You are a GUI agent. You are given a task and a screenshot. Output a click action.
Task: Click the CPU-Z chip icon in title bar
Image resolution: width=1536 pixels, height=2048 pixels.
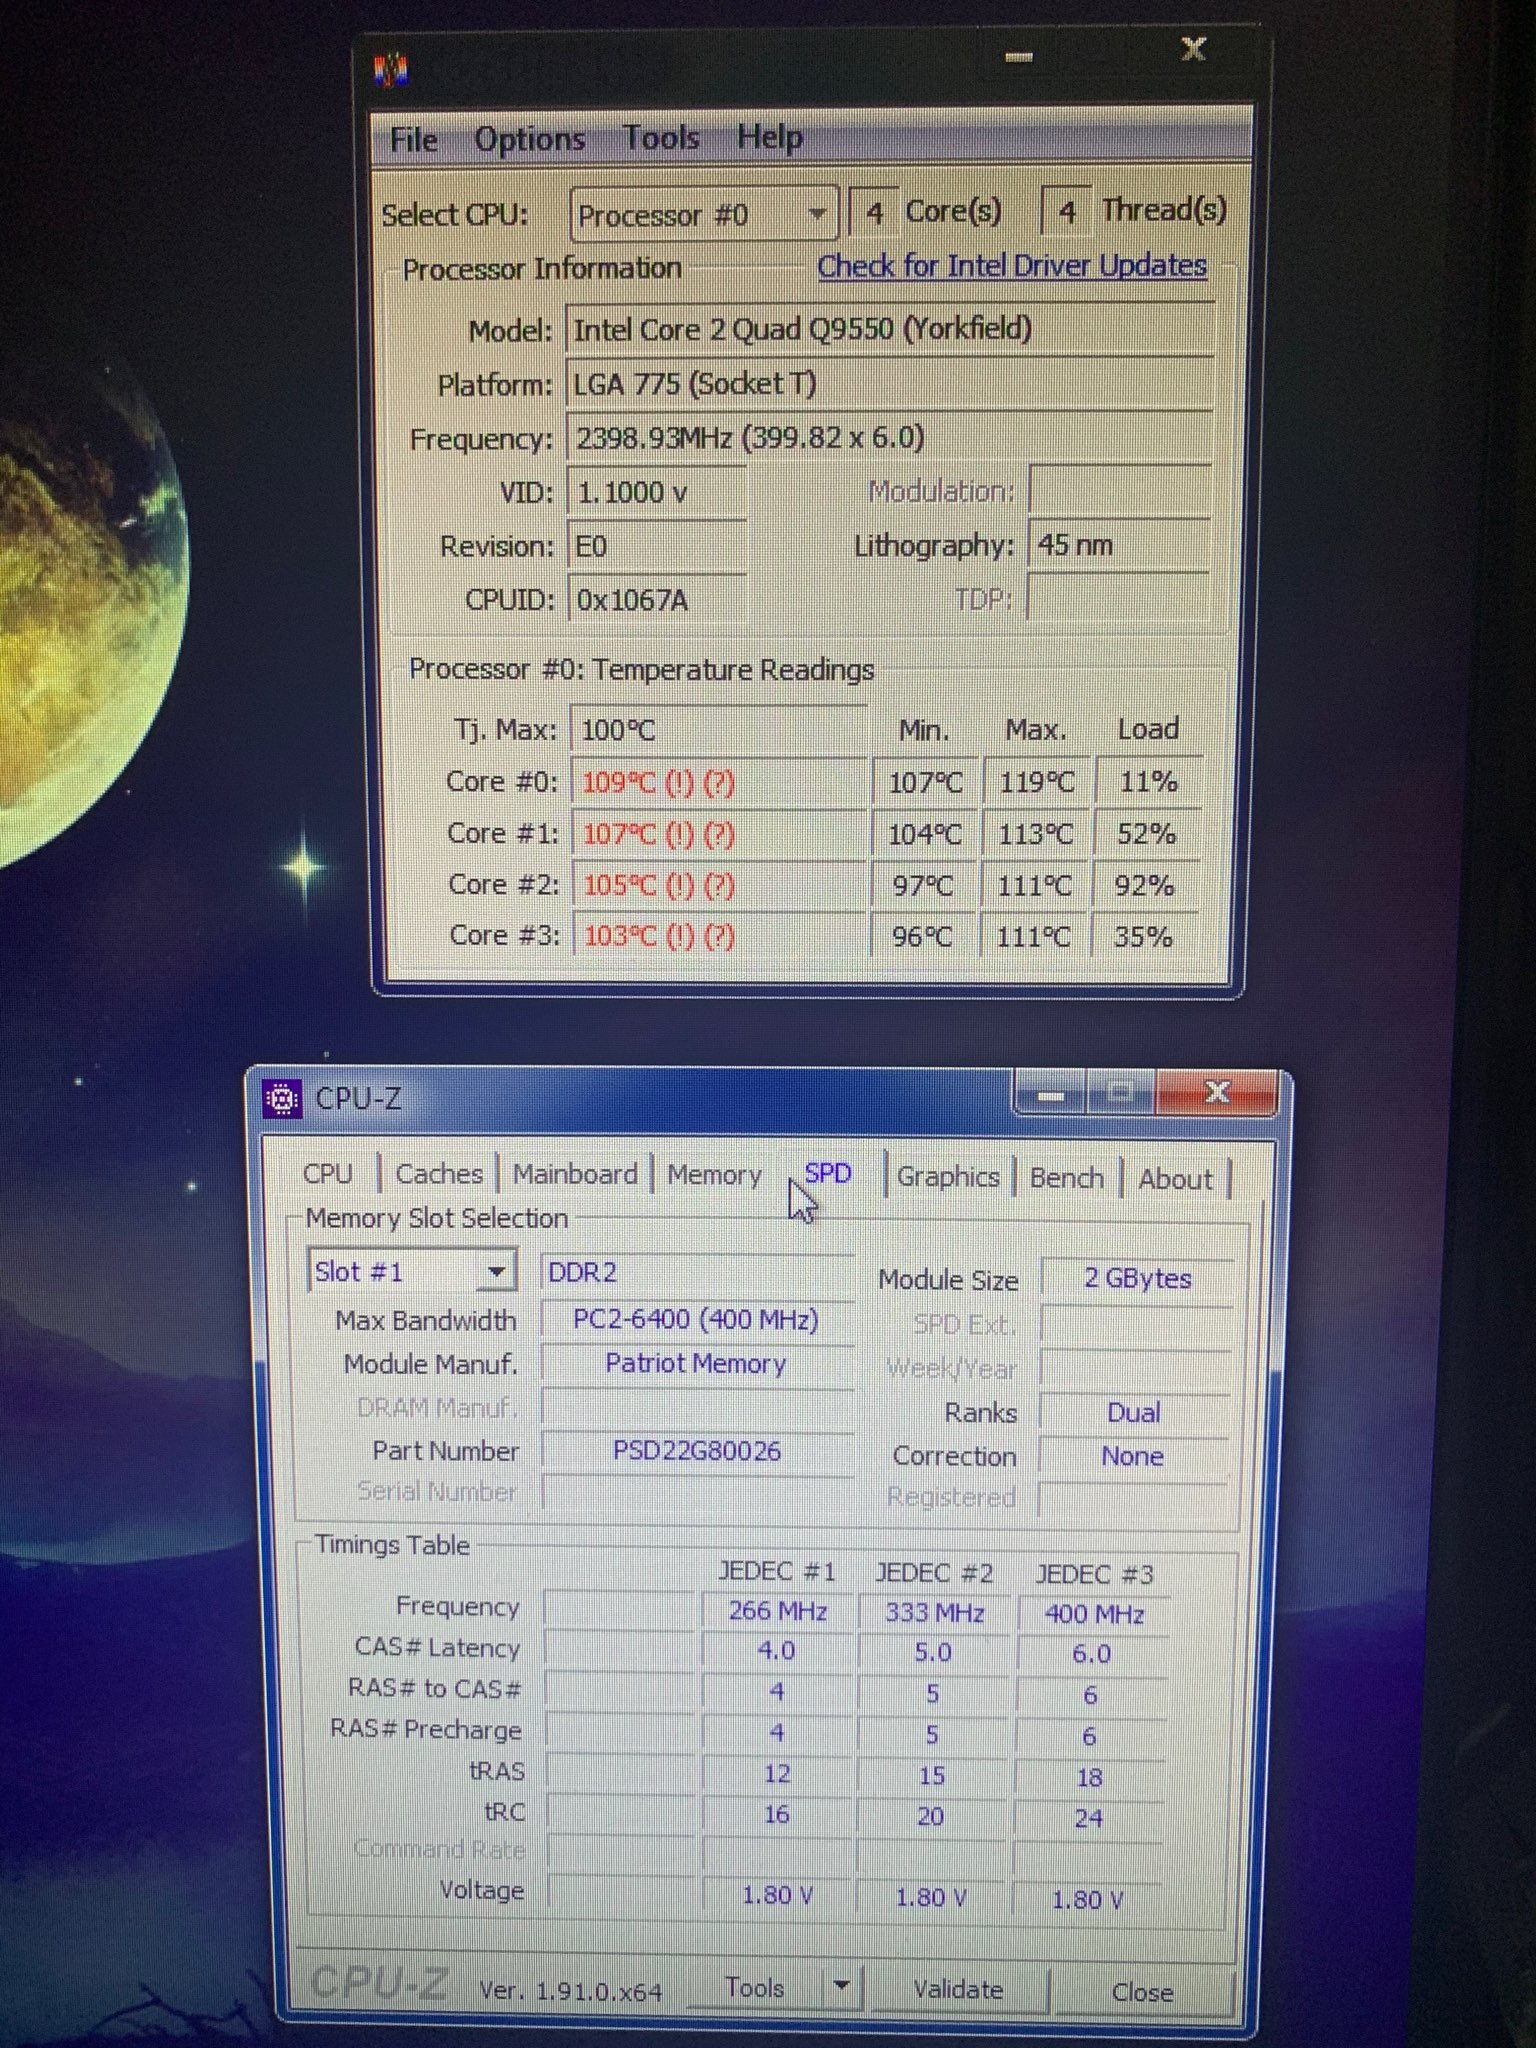[283, 1099]
